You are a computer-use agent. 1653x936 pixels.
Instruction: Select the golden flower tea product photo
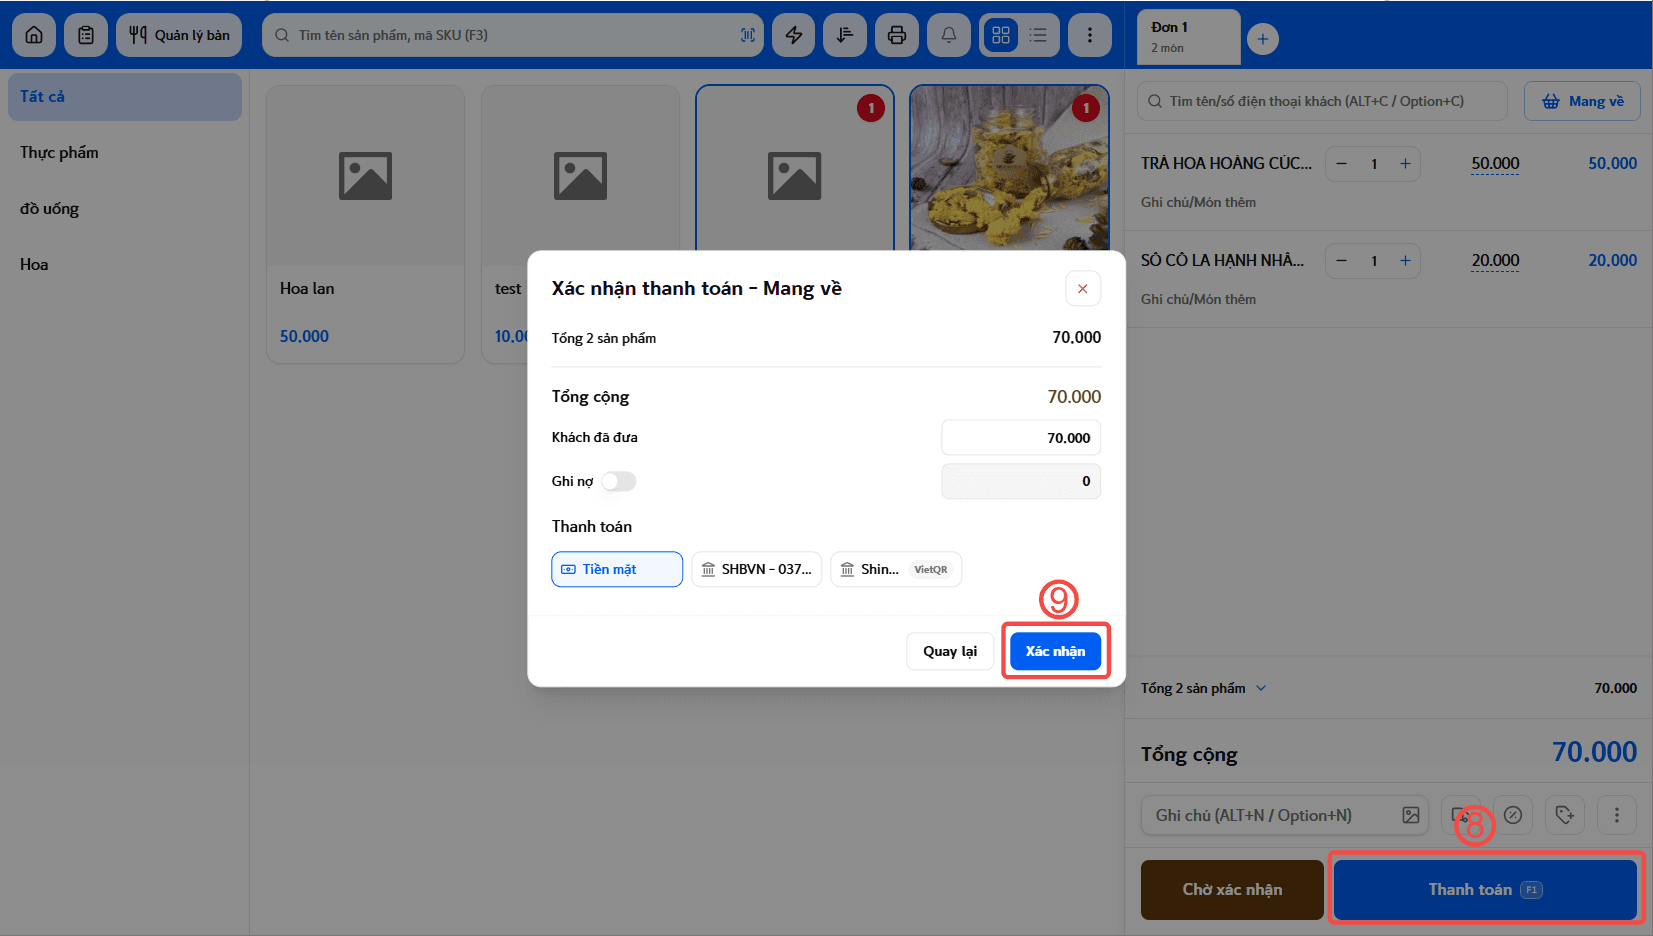[1009, 168]
